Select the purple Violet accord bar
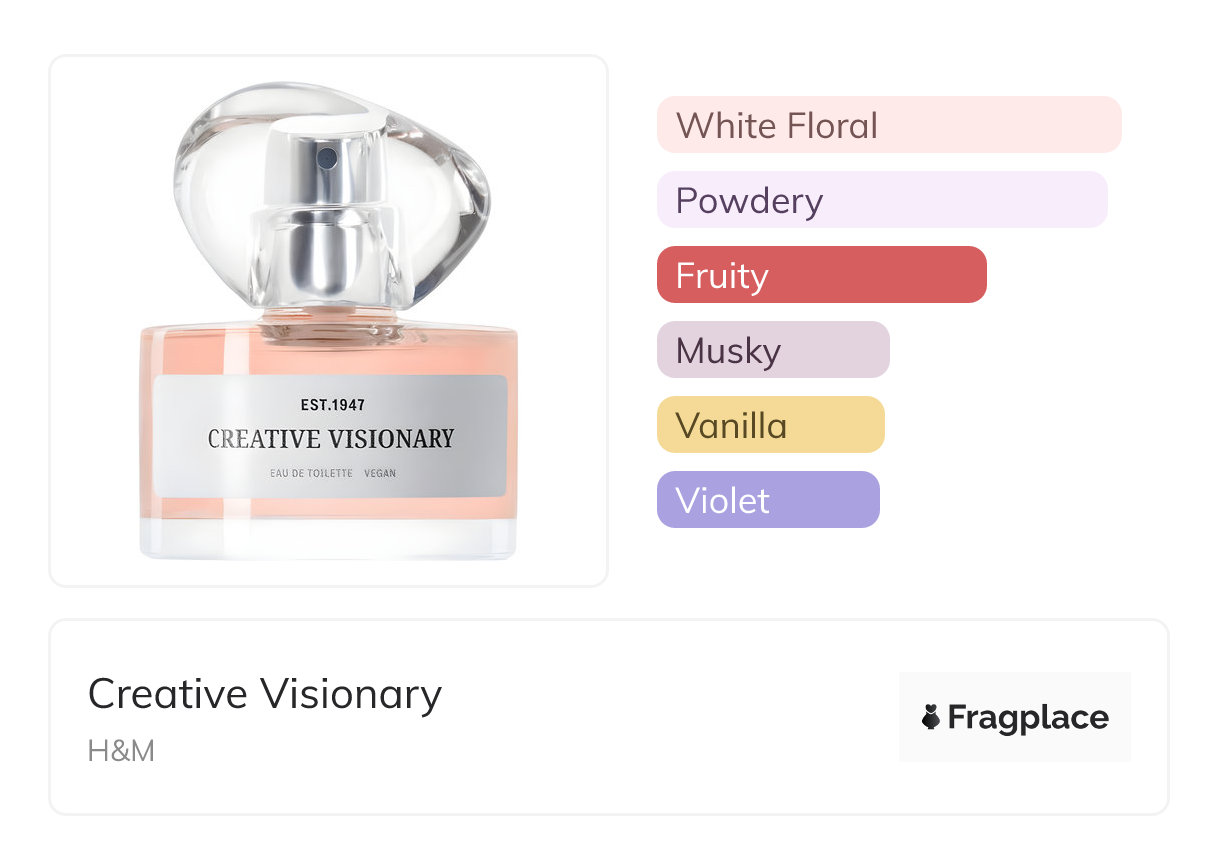Screen dimensions: 1218x864 [x=768, y=500]
